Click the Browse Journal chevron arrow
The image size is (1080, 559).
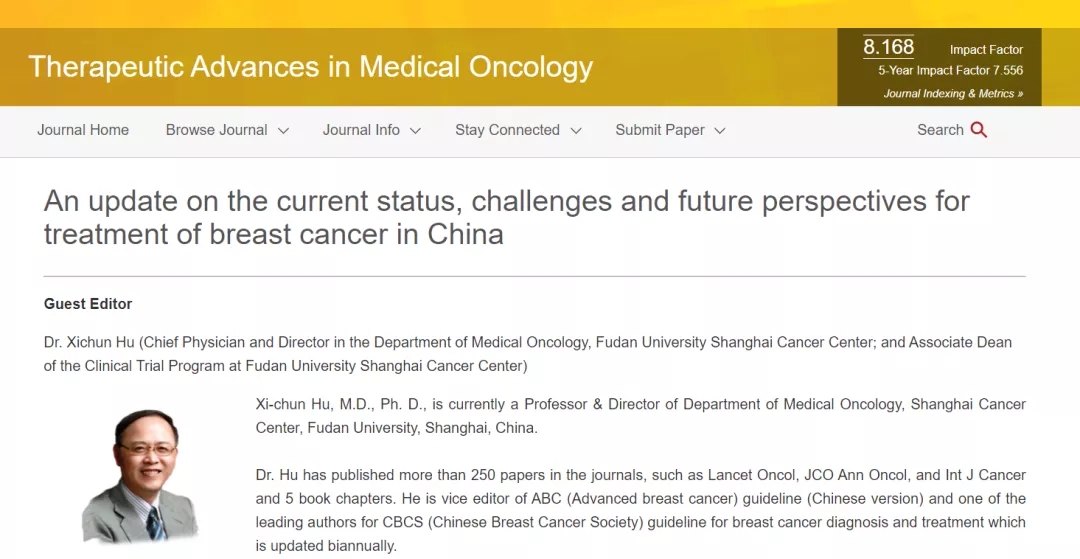(283, 131)
